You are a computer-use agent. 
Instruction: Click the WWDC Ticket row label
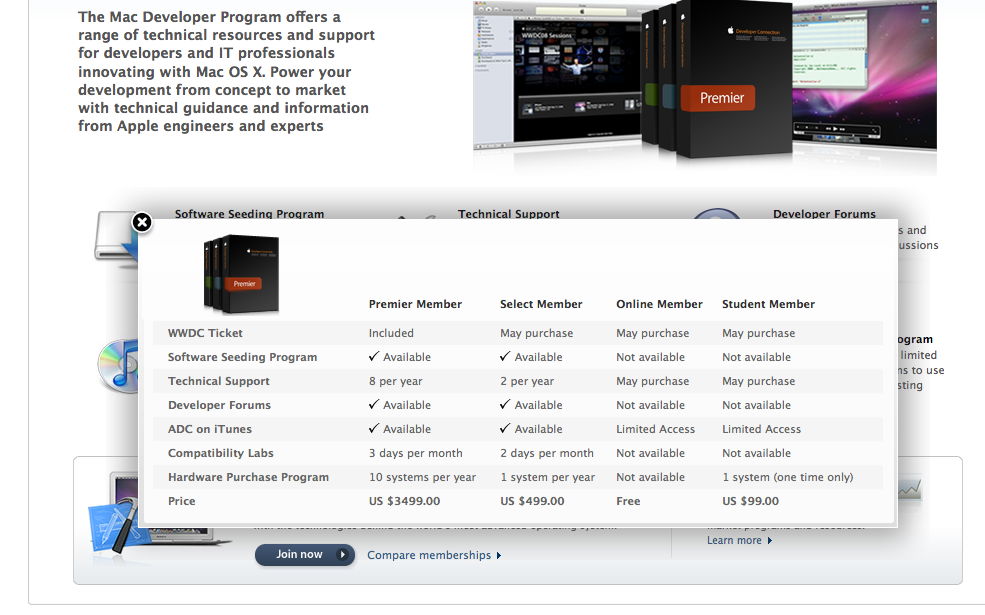tap(205, 333)
